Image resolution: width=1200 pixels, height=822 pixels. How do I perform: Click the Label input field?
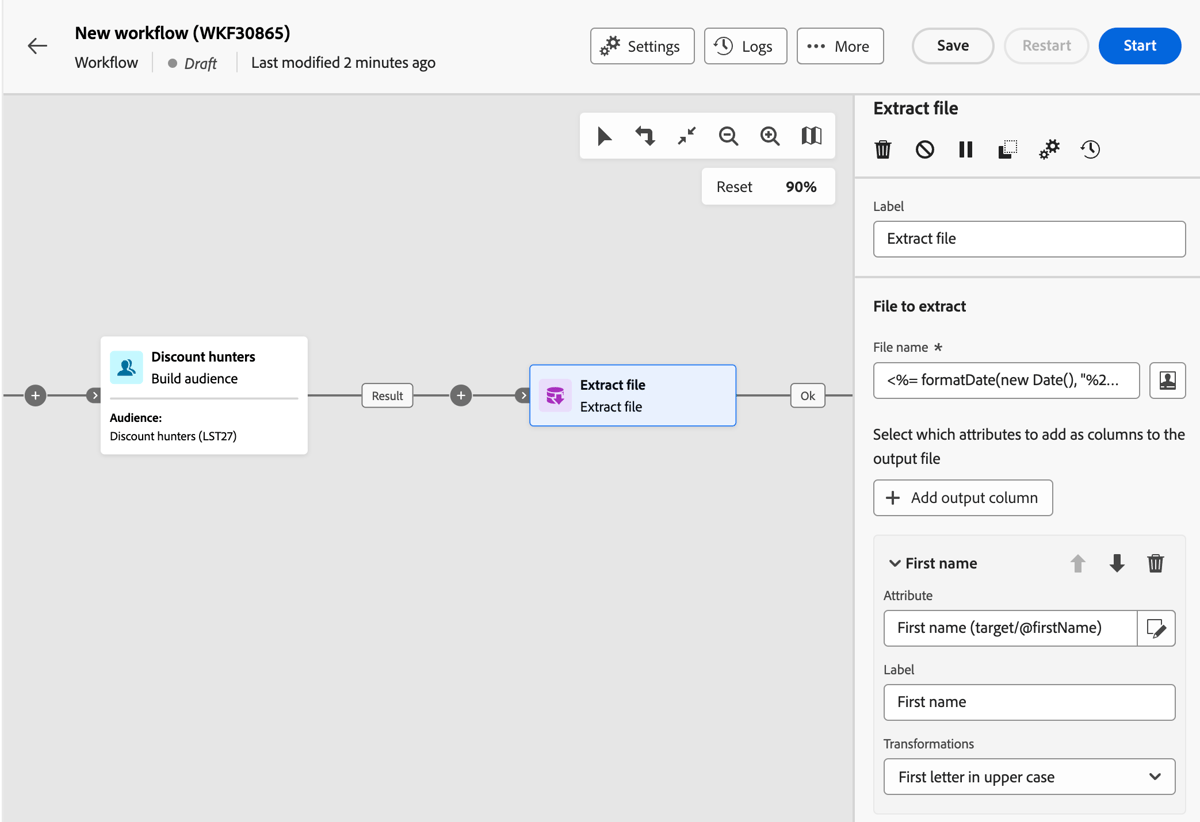(1029, 238)
